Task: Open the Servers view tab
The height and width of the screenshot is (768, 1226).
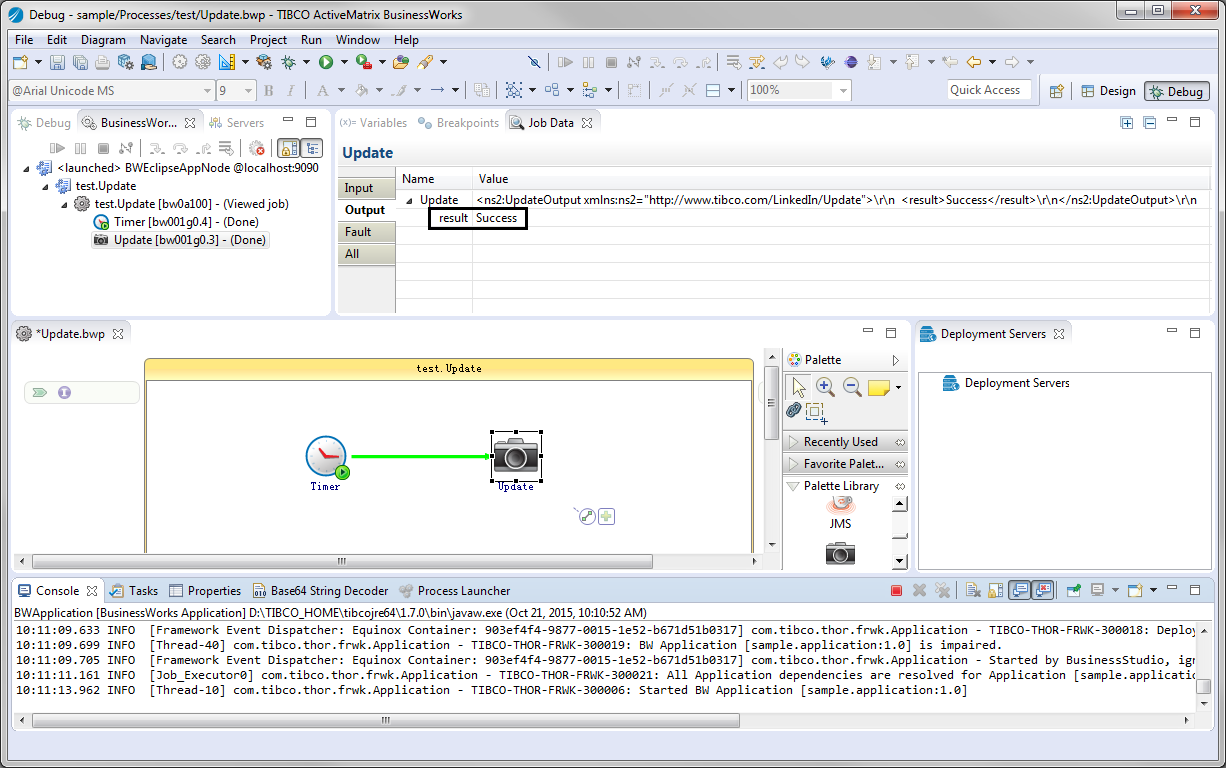Action: tap(236, 123)
